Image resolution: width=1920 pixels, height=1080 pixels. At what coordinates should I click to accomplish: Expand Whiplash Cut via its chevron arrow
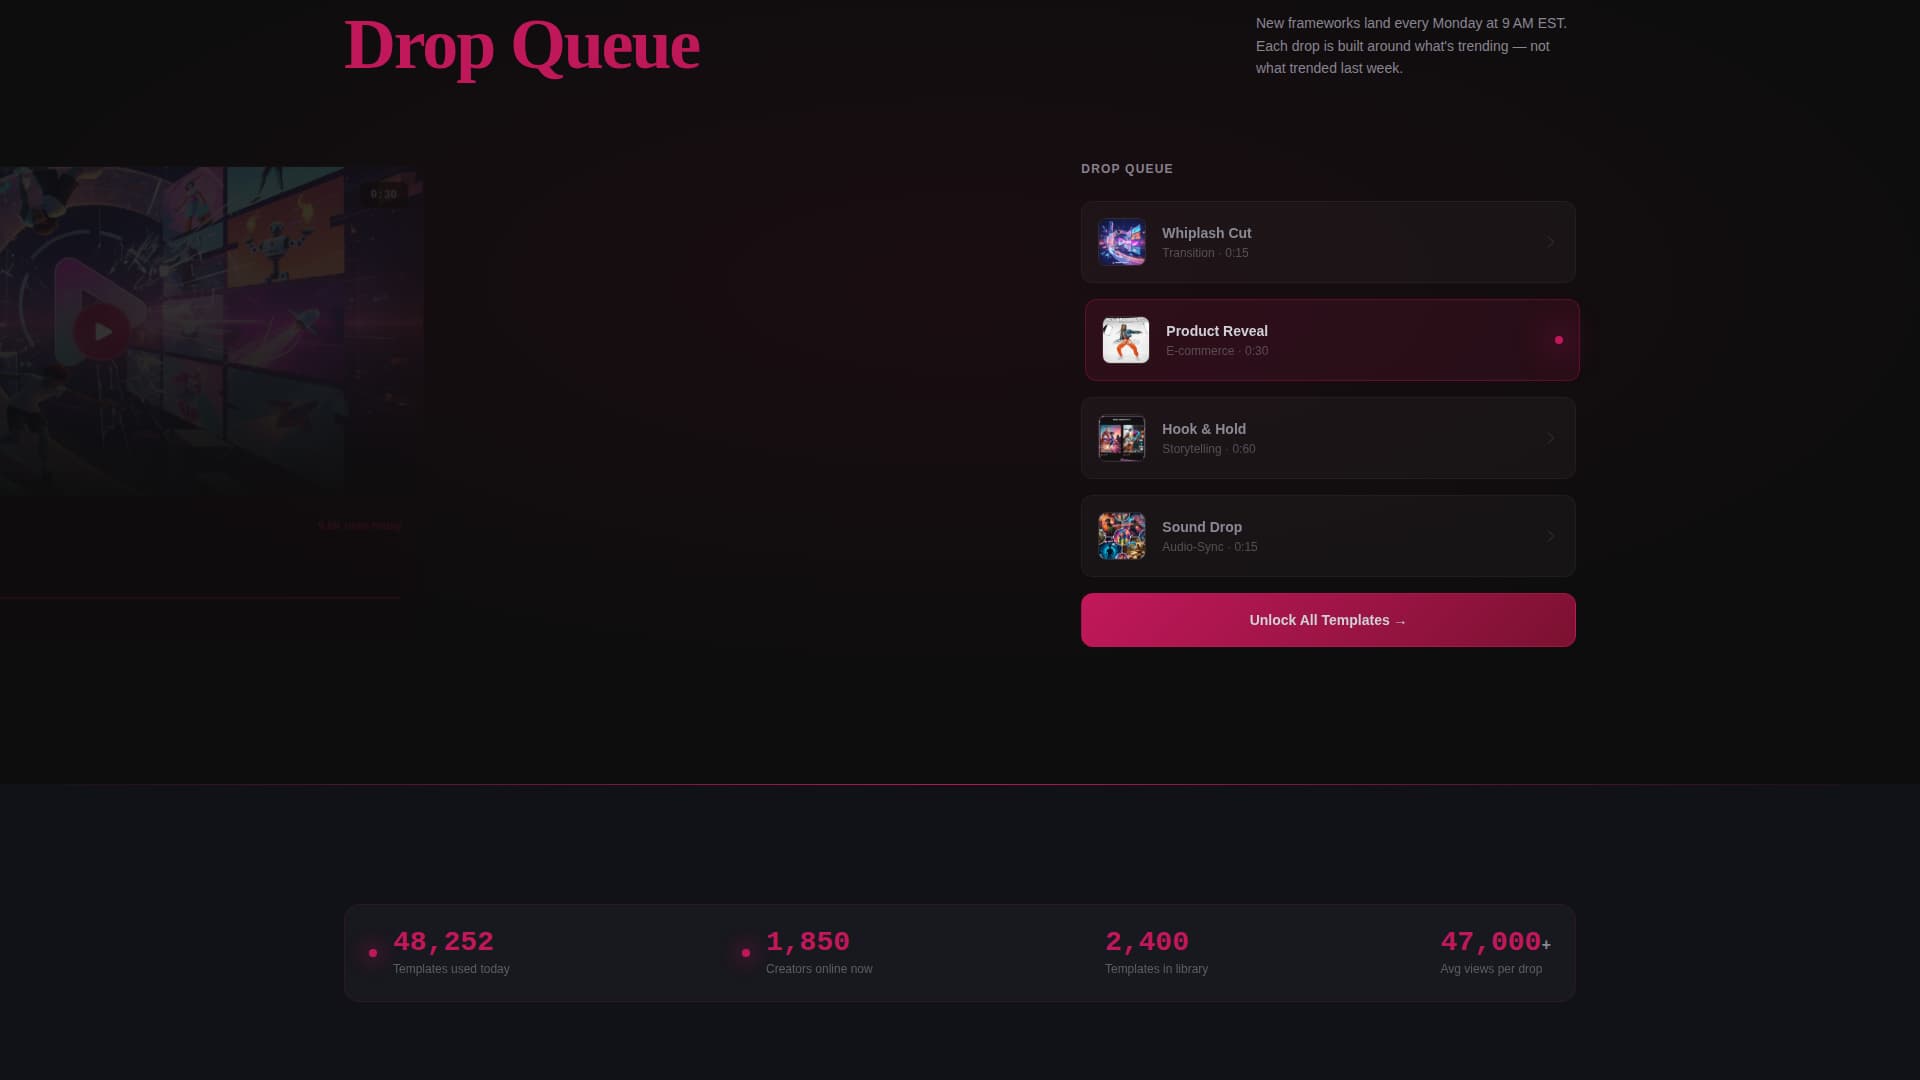[x=1550, y=242]
